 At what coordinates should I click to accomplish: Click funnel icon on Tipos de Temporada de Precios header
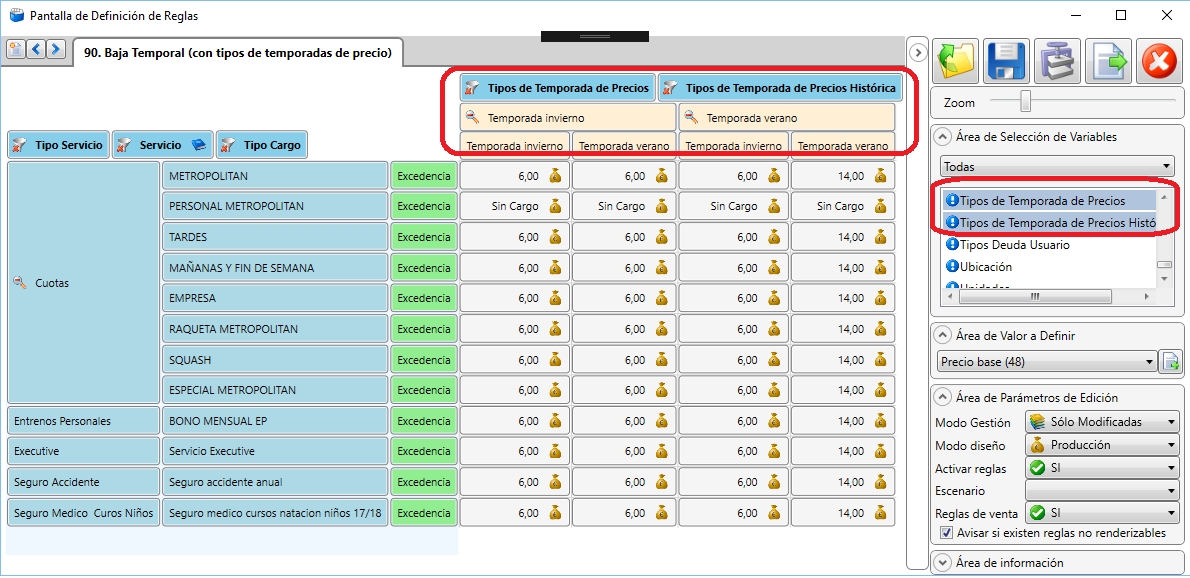coord(472,88)
